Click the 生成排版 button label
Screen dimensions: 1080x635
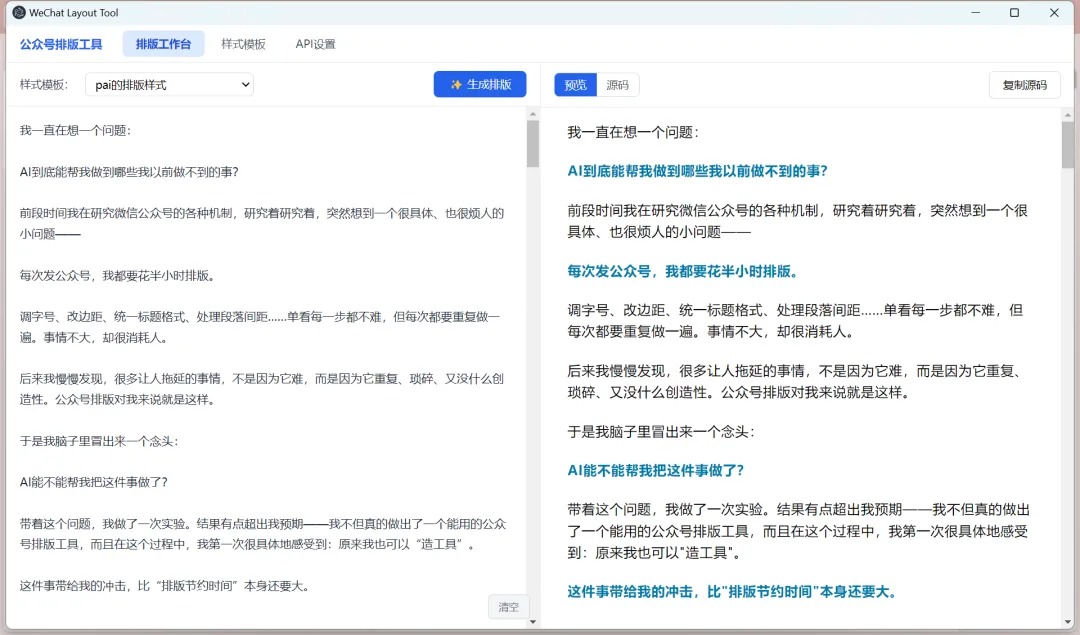pos(489,85)
